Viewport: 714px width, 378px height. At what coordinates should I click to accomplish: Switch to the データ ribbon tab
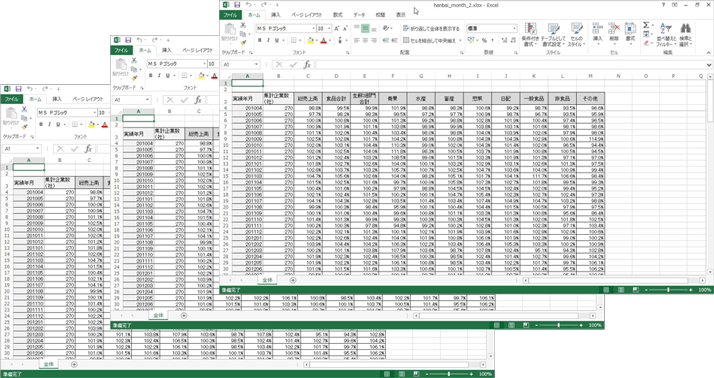point(359,15)
